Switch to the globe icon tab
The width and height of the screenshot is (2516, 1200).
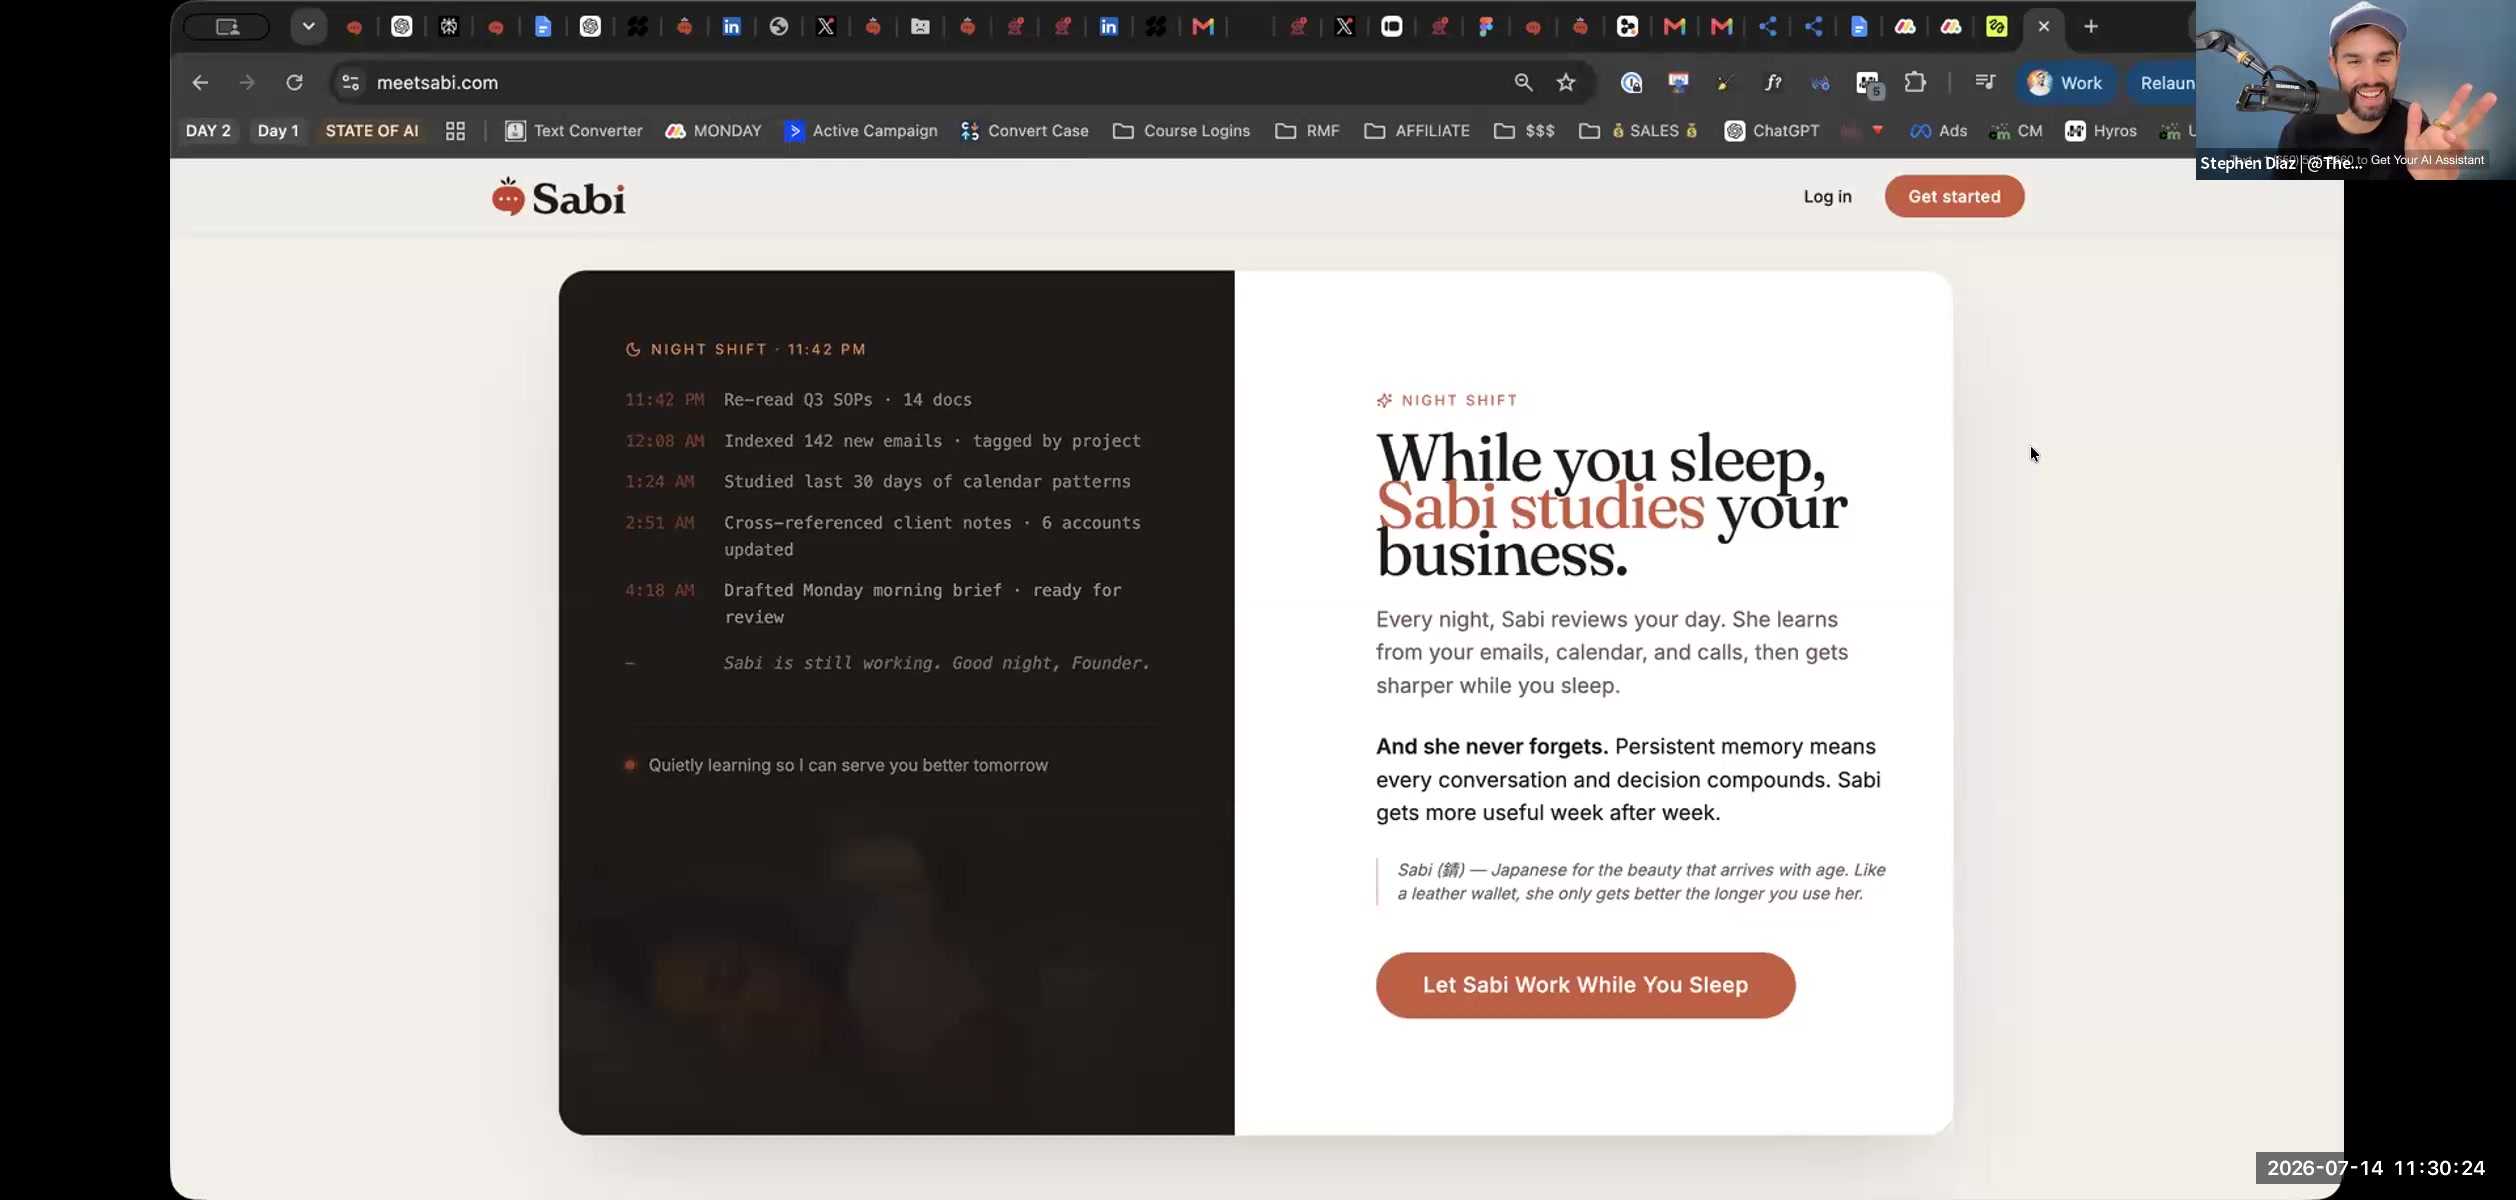coord(779,27)
